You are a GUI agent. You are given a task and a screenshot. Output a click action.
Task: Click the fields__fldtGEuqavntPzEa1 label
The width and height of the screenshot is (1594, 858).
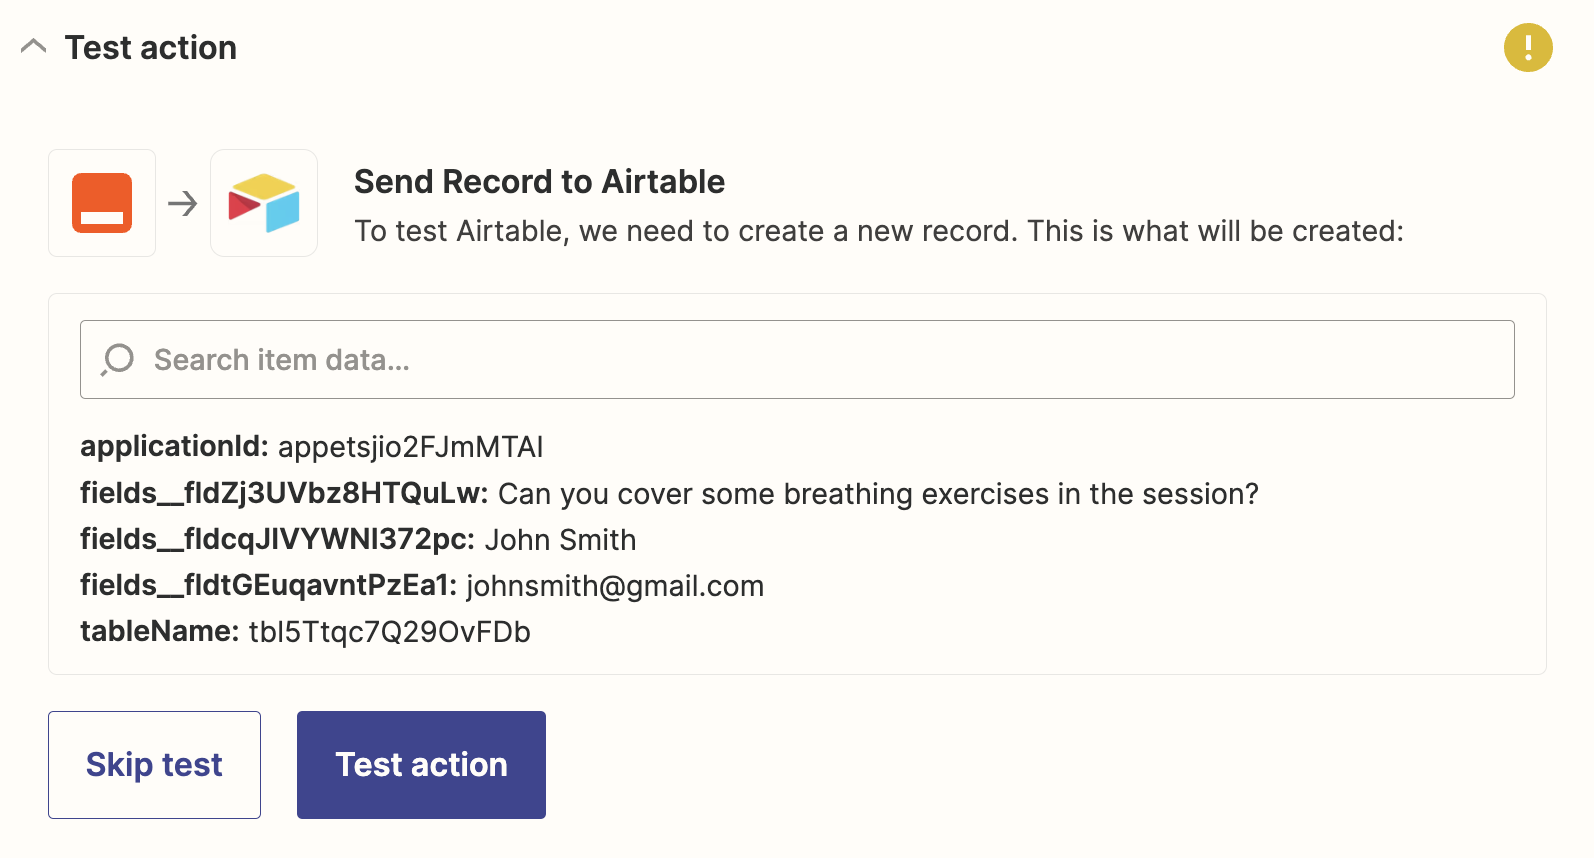click(x=268, y=585)
